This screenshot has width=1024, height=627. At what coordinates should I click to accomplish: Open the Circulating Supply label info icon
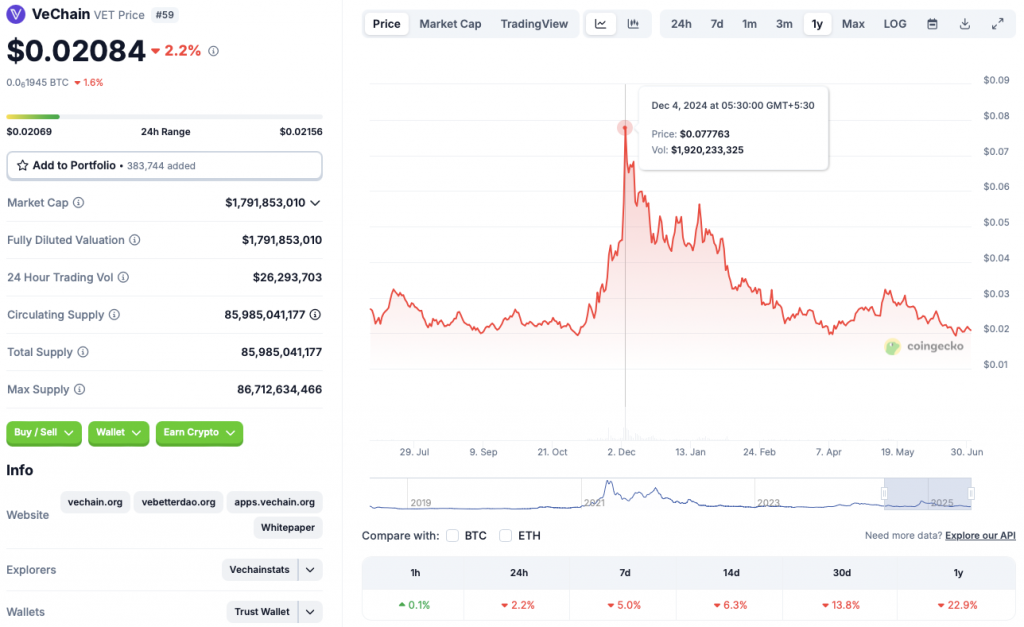coord(114,315)
